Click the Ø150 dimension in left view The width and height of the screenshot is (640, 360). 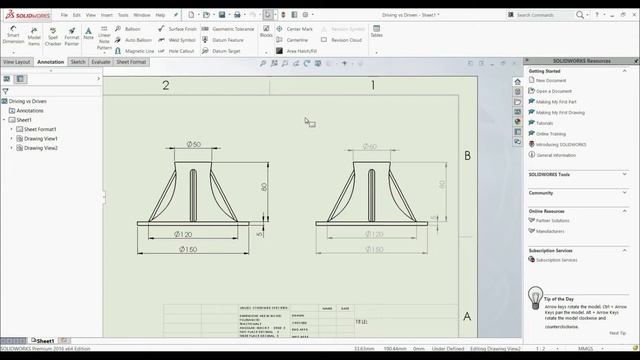pos(188,249)
